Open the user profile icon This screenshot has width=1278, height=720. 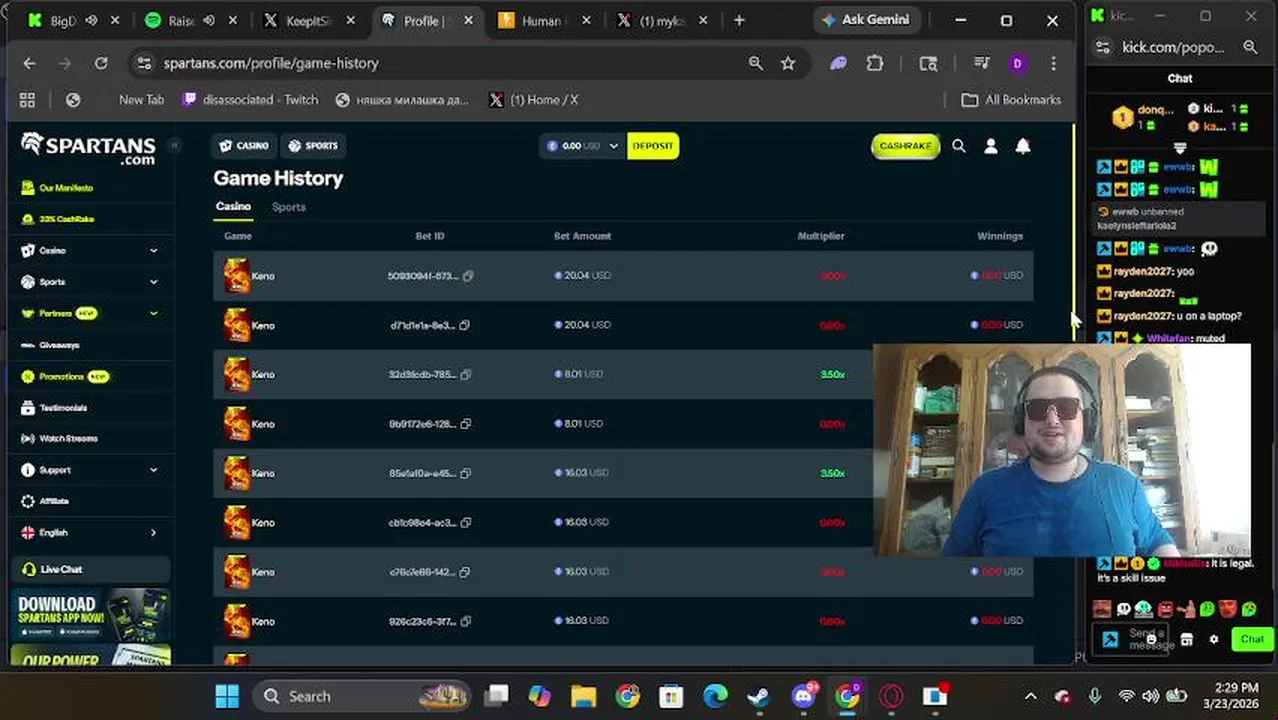click(x=990, y=146)
